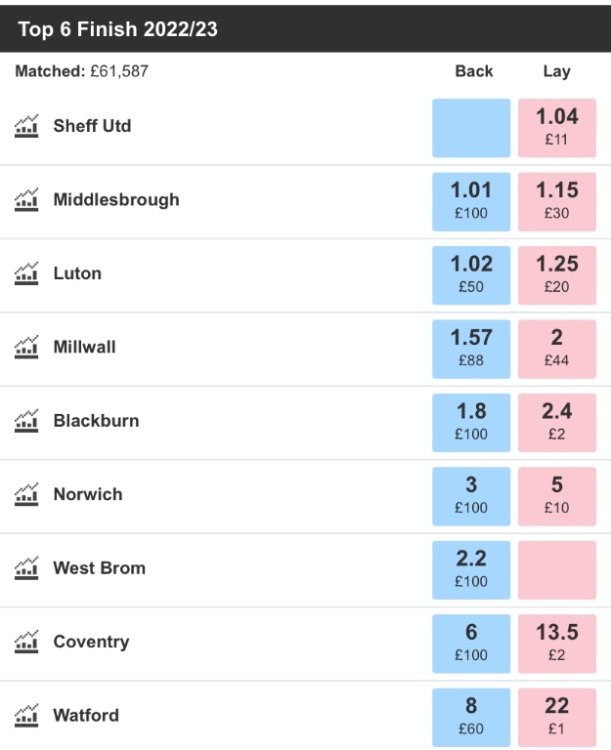View the Watford graph icon

[x=27, y=716]
